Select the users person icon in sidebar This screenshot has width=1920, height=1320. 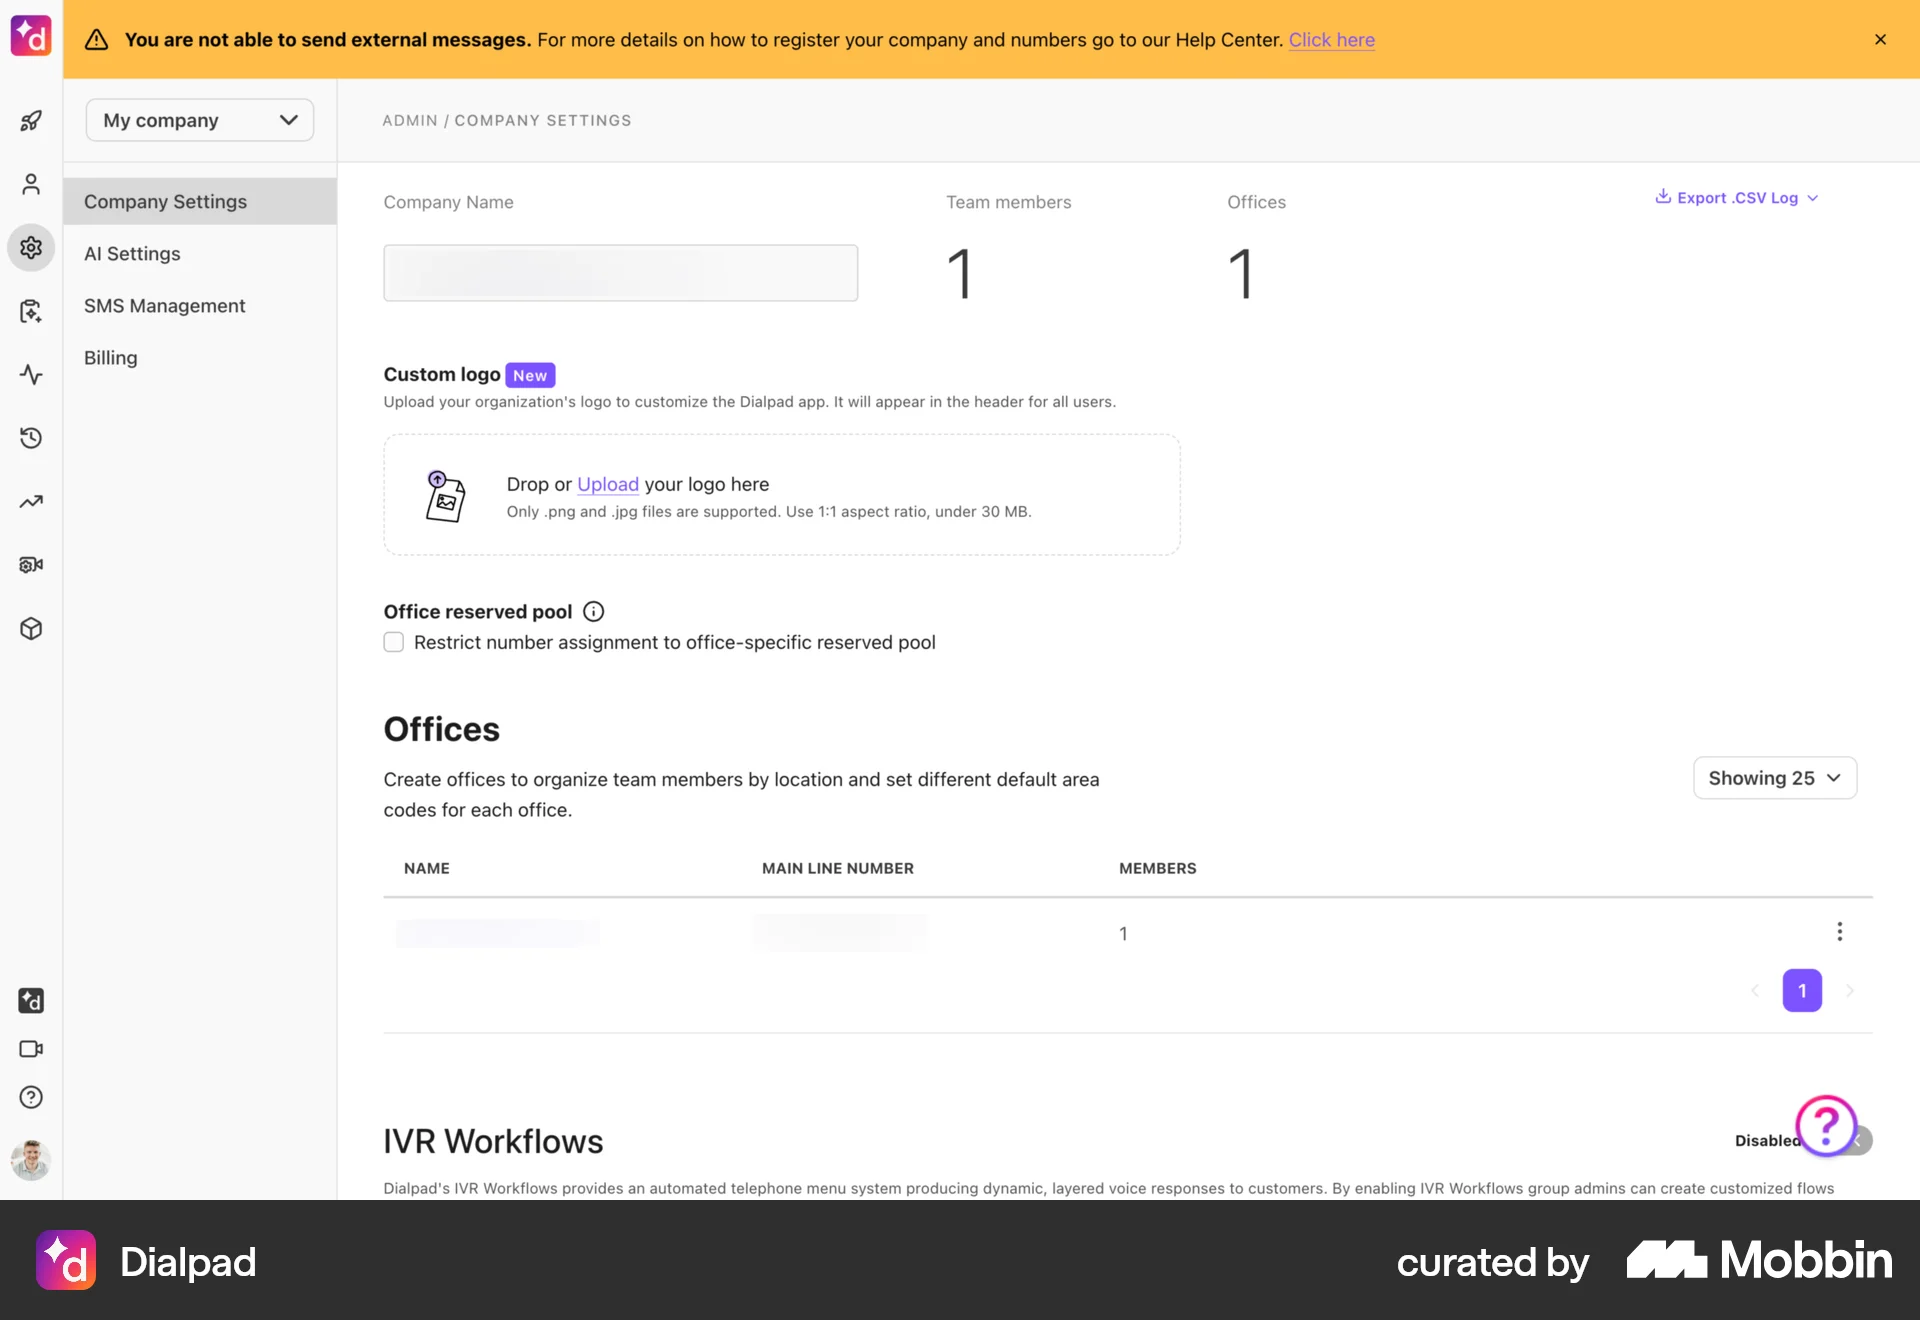[x=31, y=184]
